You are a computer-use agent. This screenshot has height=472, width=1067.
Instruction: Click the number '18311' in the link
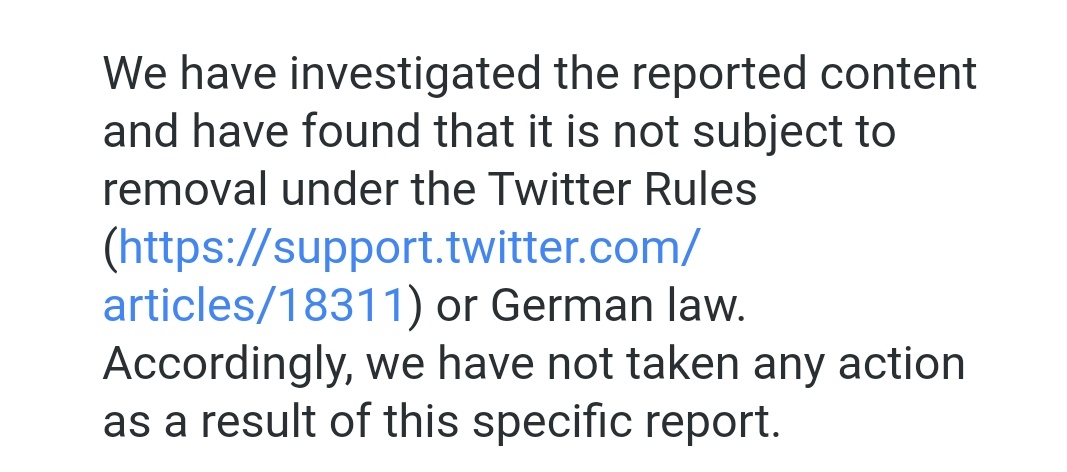click(x=341, y=305)
